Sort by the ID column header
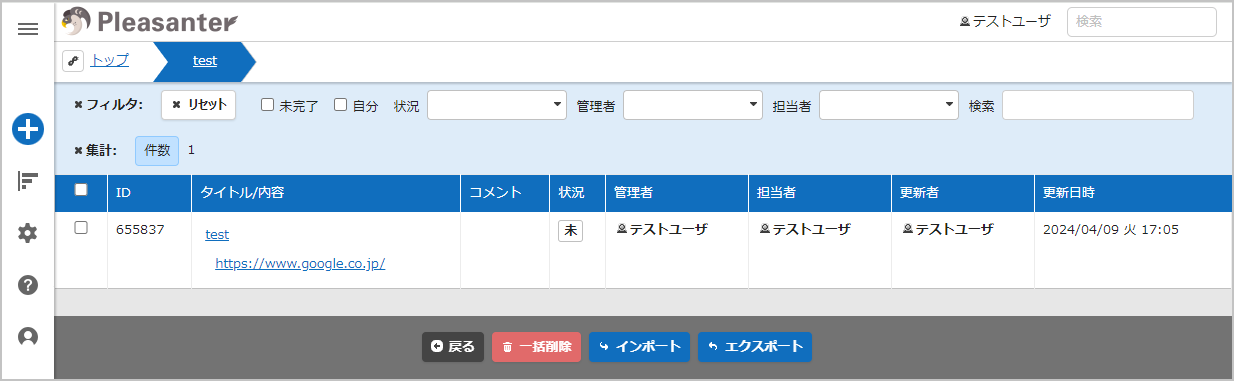The width and height of the screenshot is (1234, 381). click(149, 193)
